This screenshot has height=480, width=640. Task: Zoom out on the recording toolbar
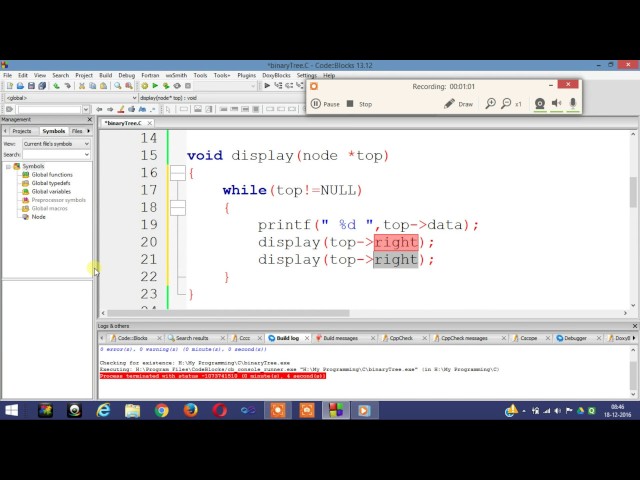[x=506, y=104]
